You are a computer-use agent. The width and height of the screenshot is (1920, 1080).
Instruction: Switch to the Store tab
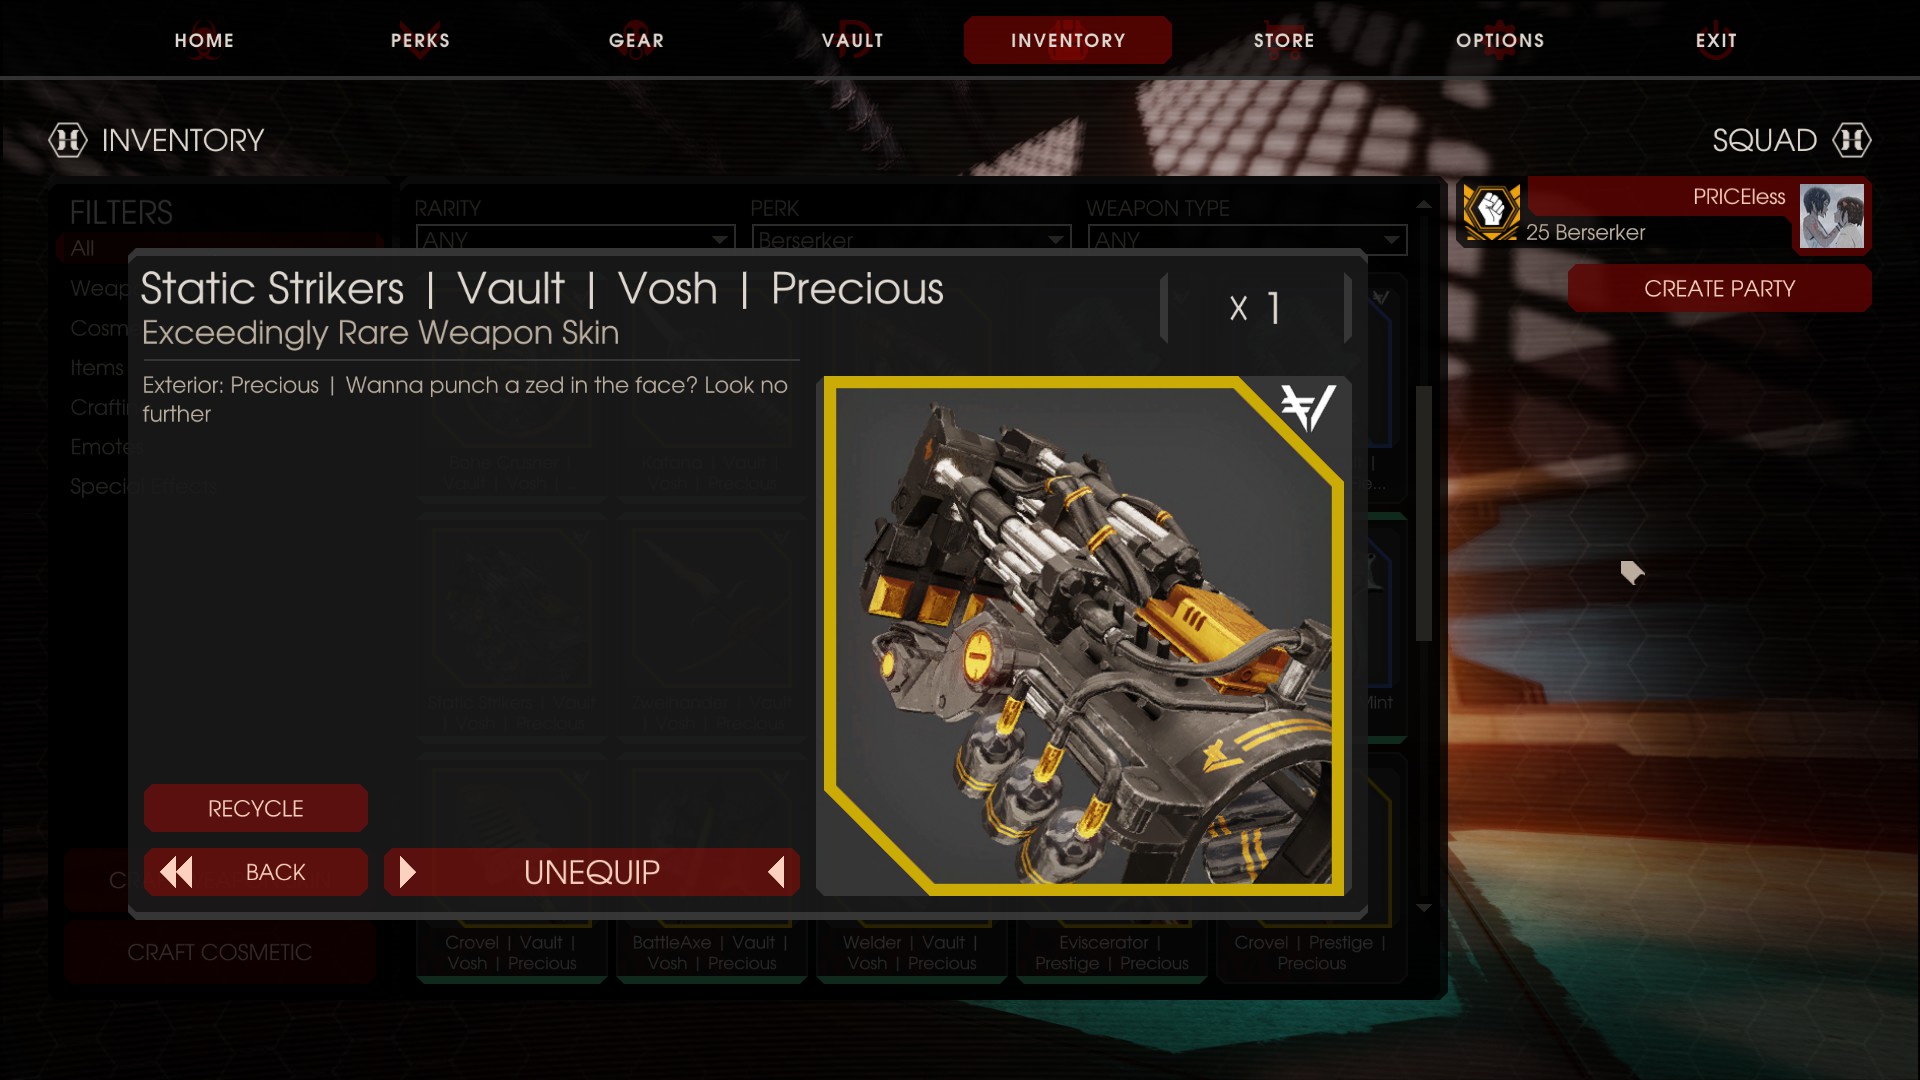pyautogui.click(x=1284, y=40)
